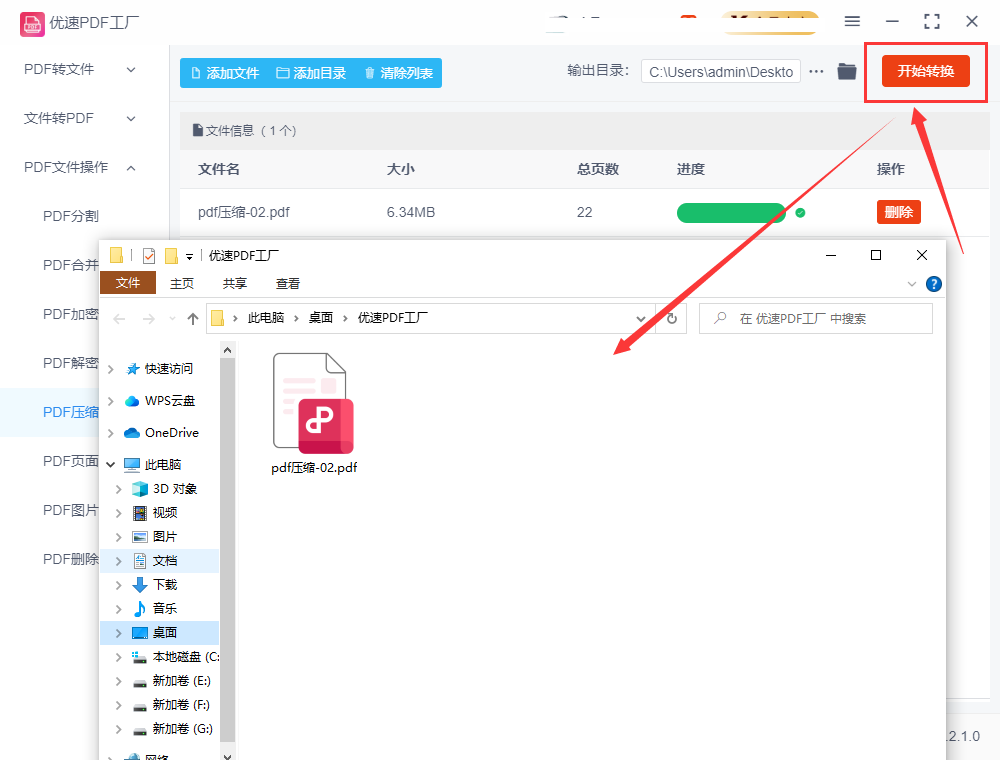Open the 主页 ribbon tab in File Explorer

click(182, 284)
